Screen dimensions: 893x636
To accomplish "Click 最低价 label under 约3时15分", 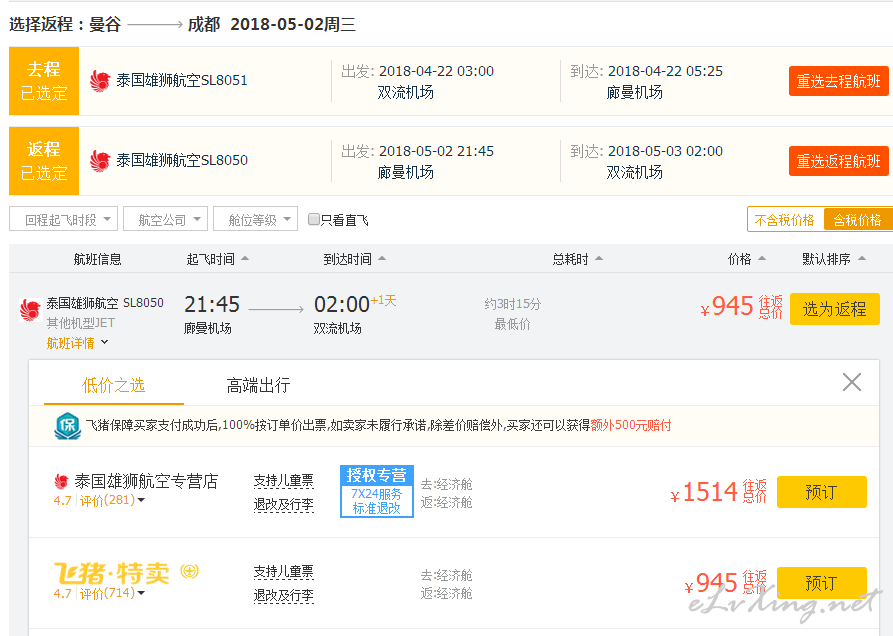I will pos(512,324).
